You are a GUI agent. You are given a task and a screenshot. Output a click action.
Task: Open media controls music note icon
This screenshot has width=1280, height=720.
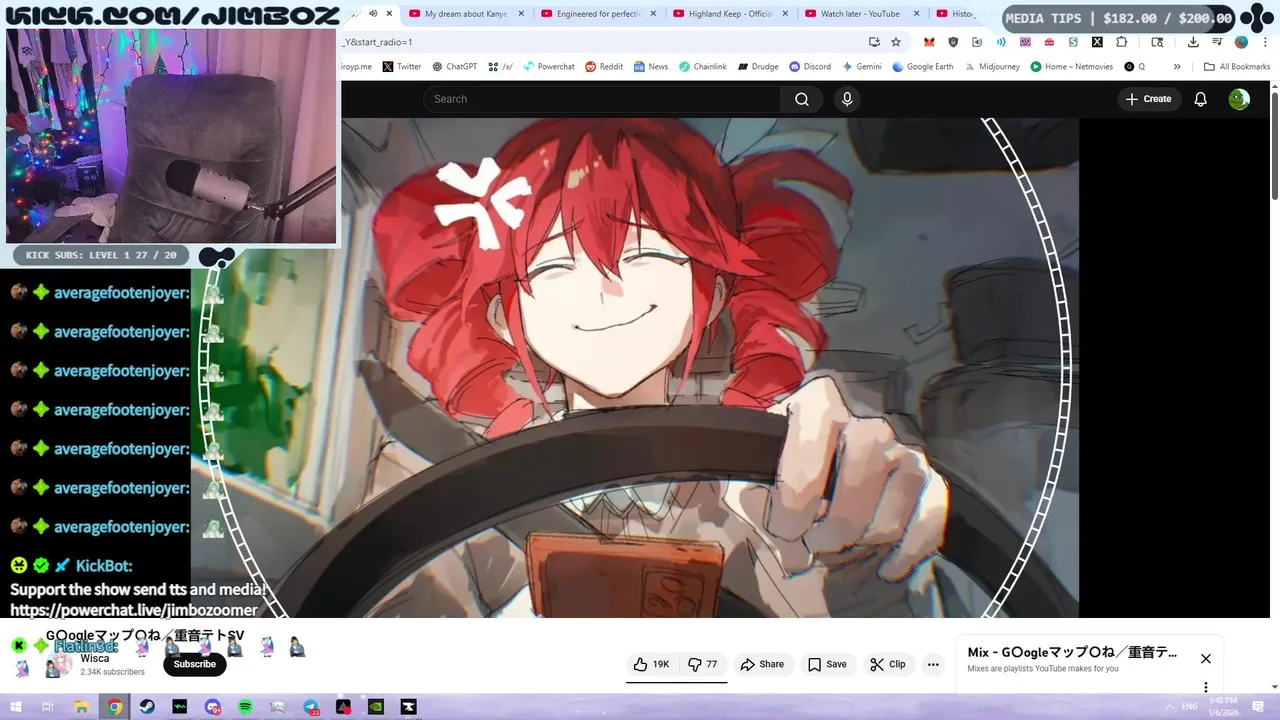pos(1217,42)
